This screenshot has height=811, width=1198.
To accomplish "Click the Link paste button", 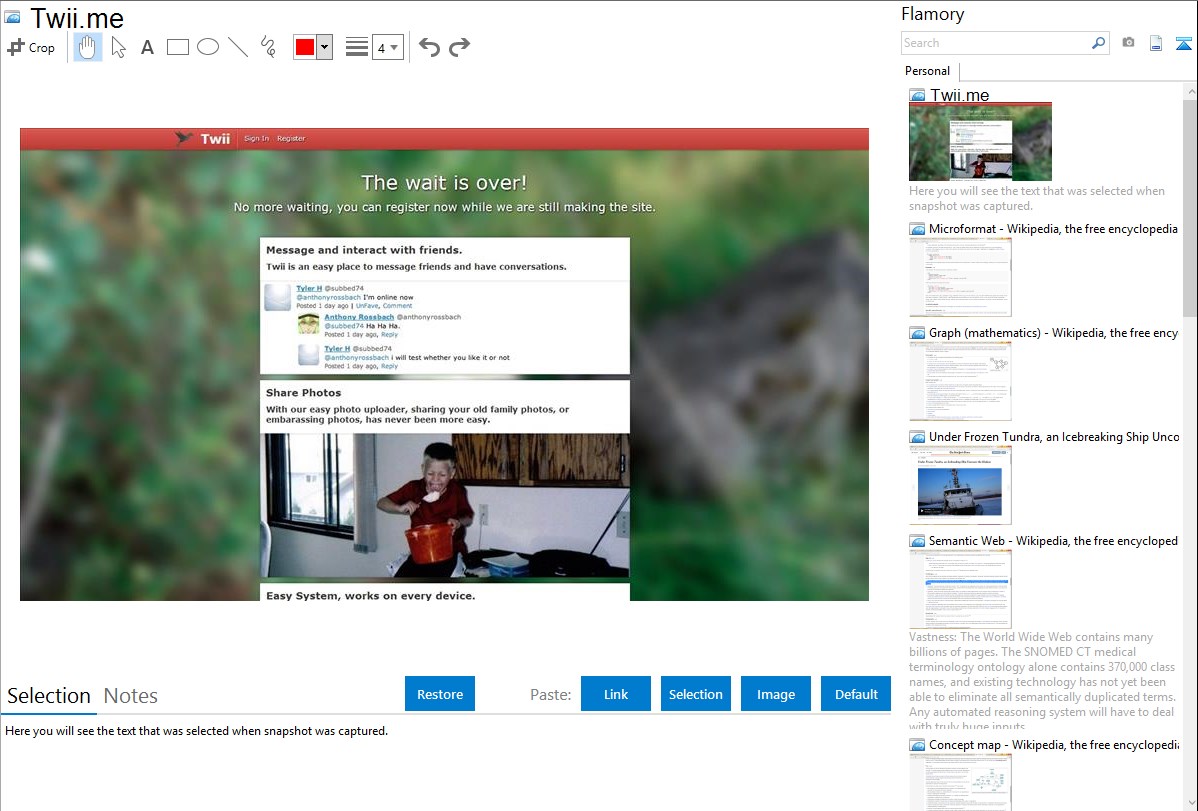I will (x=616, y=694).
